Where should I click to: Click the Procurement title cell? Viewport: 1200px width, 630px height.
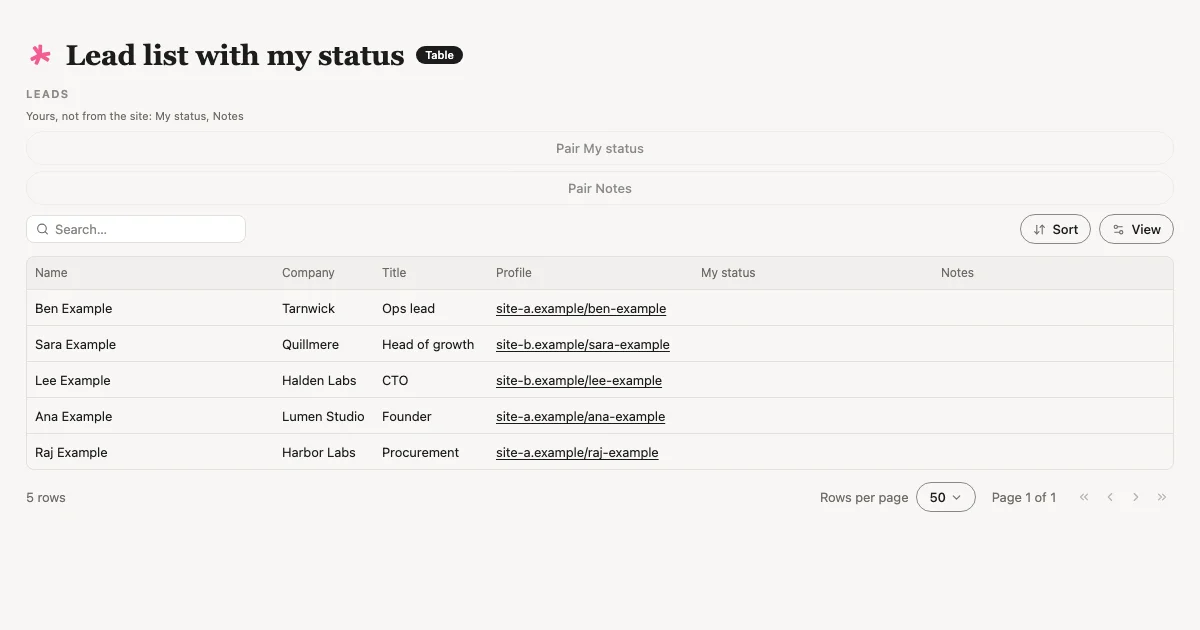tap(420, 452)
